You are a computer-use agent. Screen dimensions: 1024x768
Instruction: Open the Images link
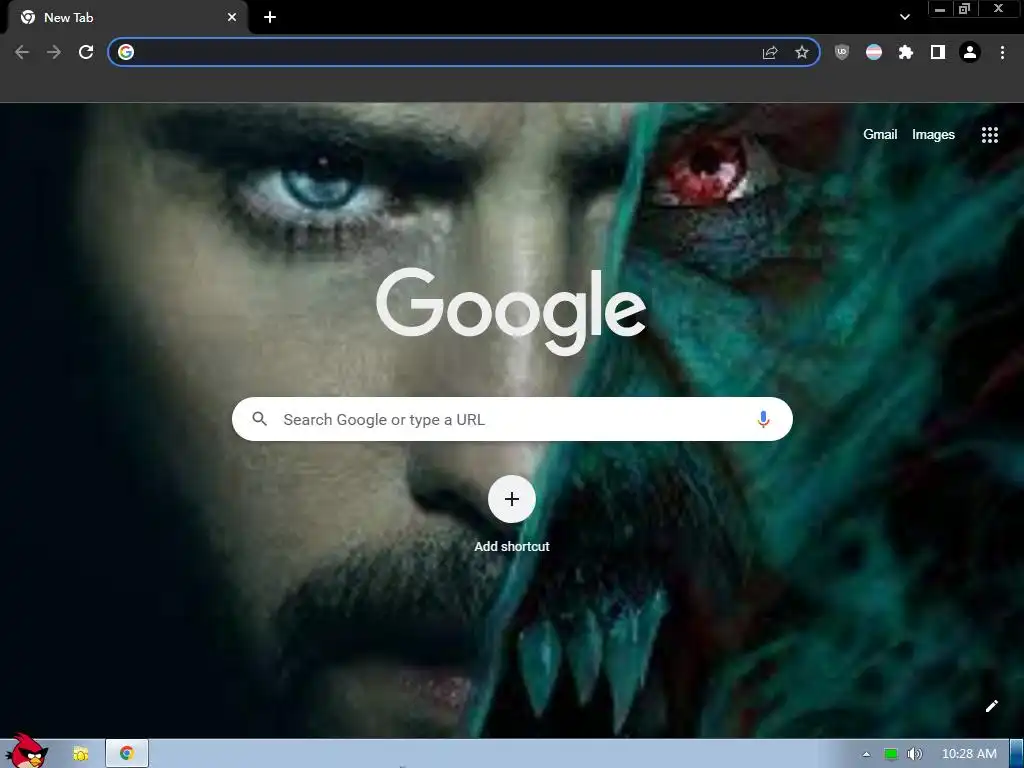pyautogui.click(x=933, y=135)
